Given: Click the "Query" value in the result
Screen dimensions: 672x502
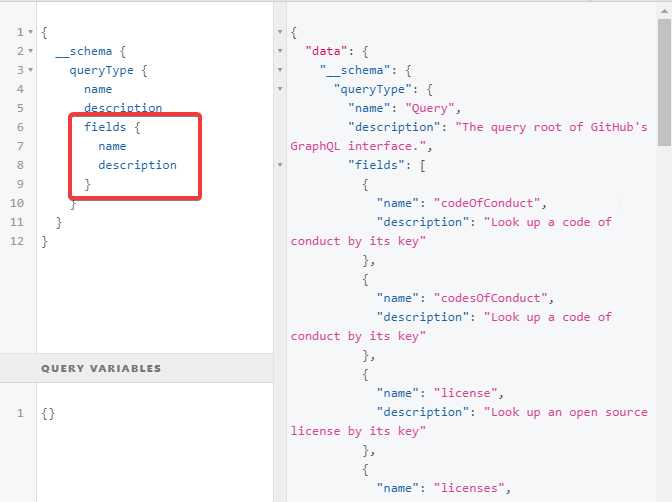Looking at the screenshot, I should [430, 108].
